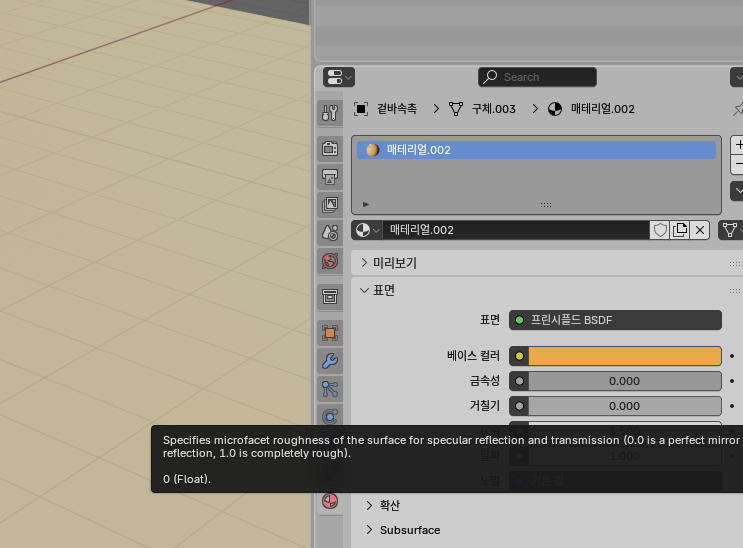Toggle the pin icon on properties header
The height and width of the screenshot is (548, 743).
[x=738, y=110]
